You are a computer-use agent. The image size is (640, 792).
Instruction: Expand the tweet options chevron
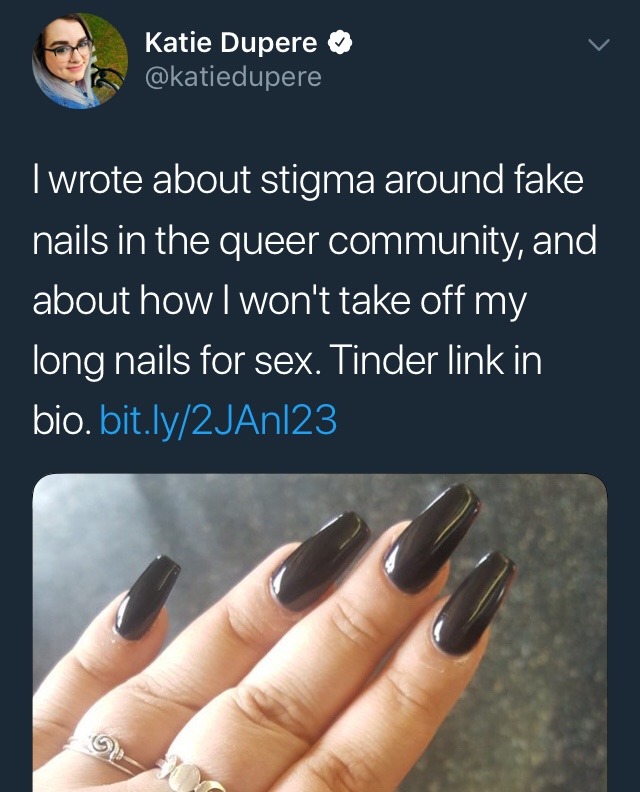point(599,45)
